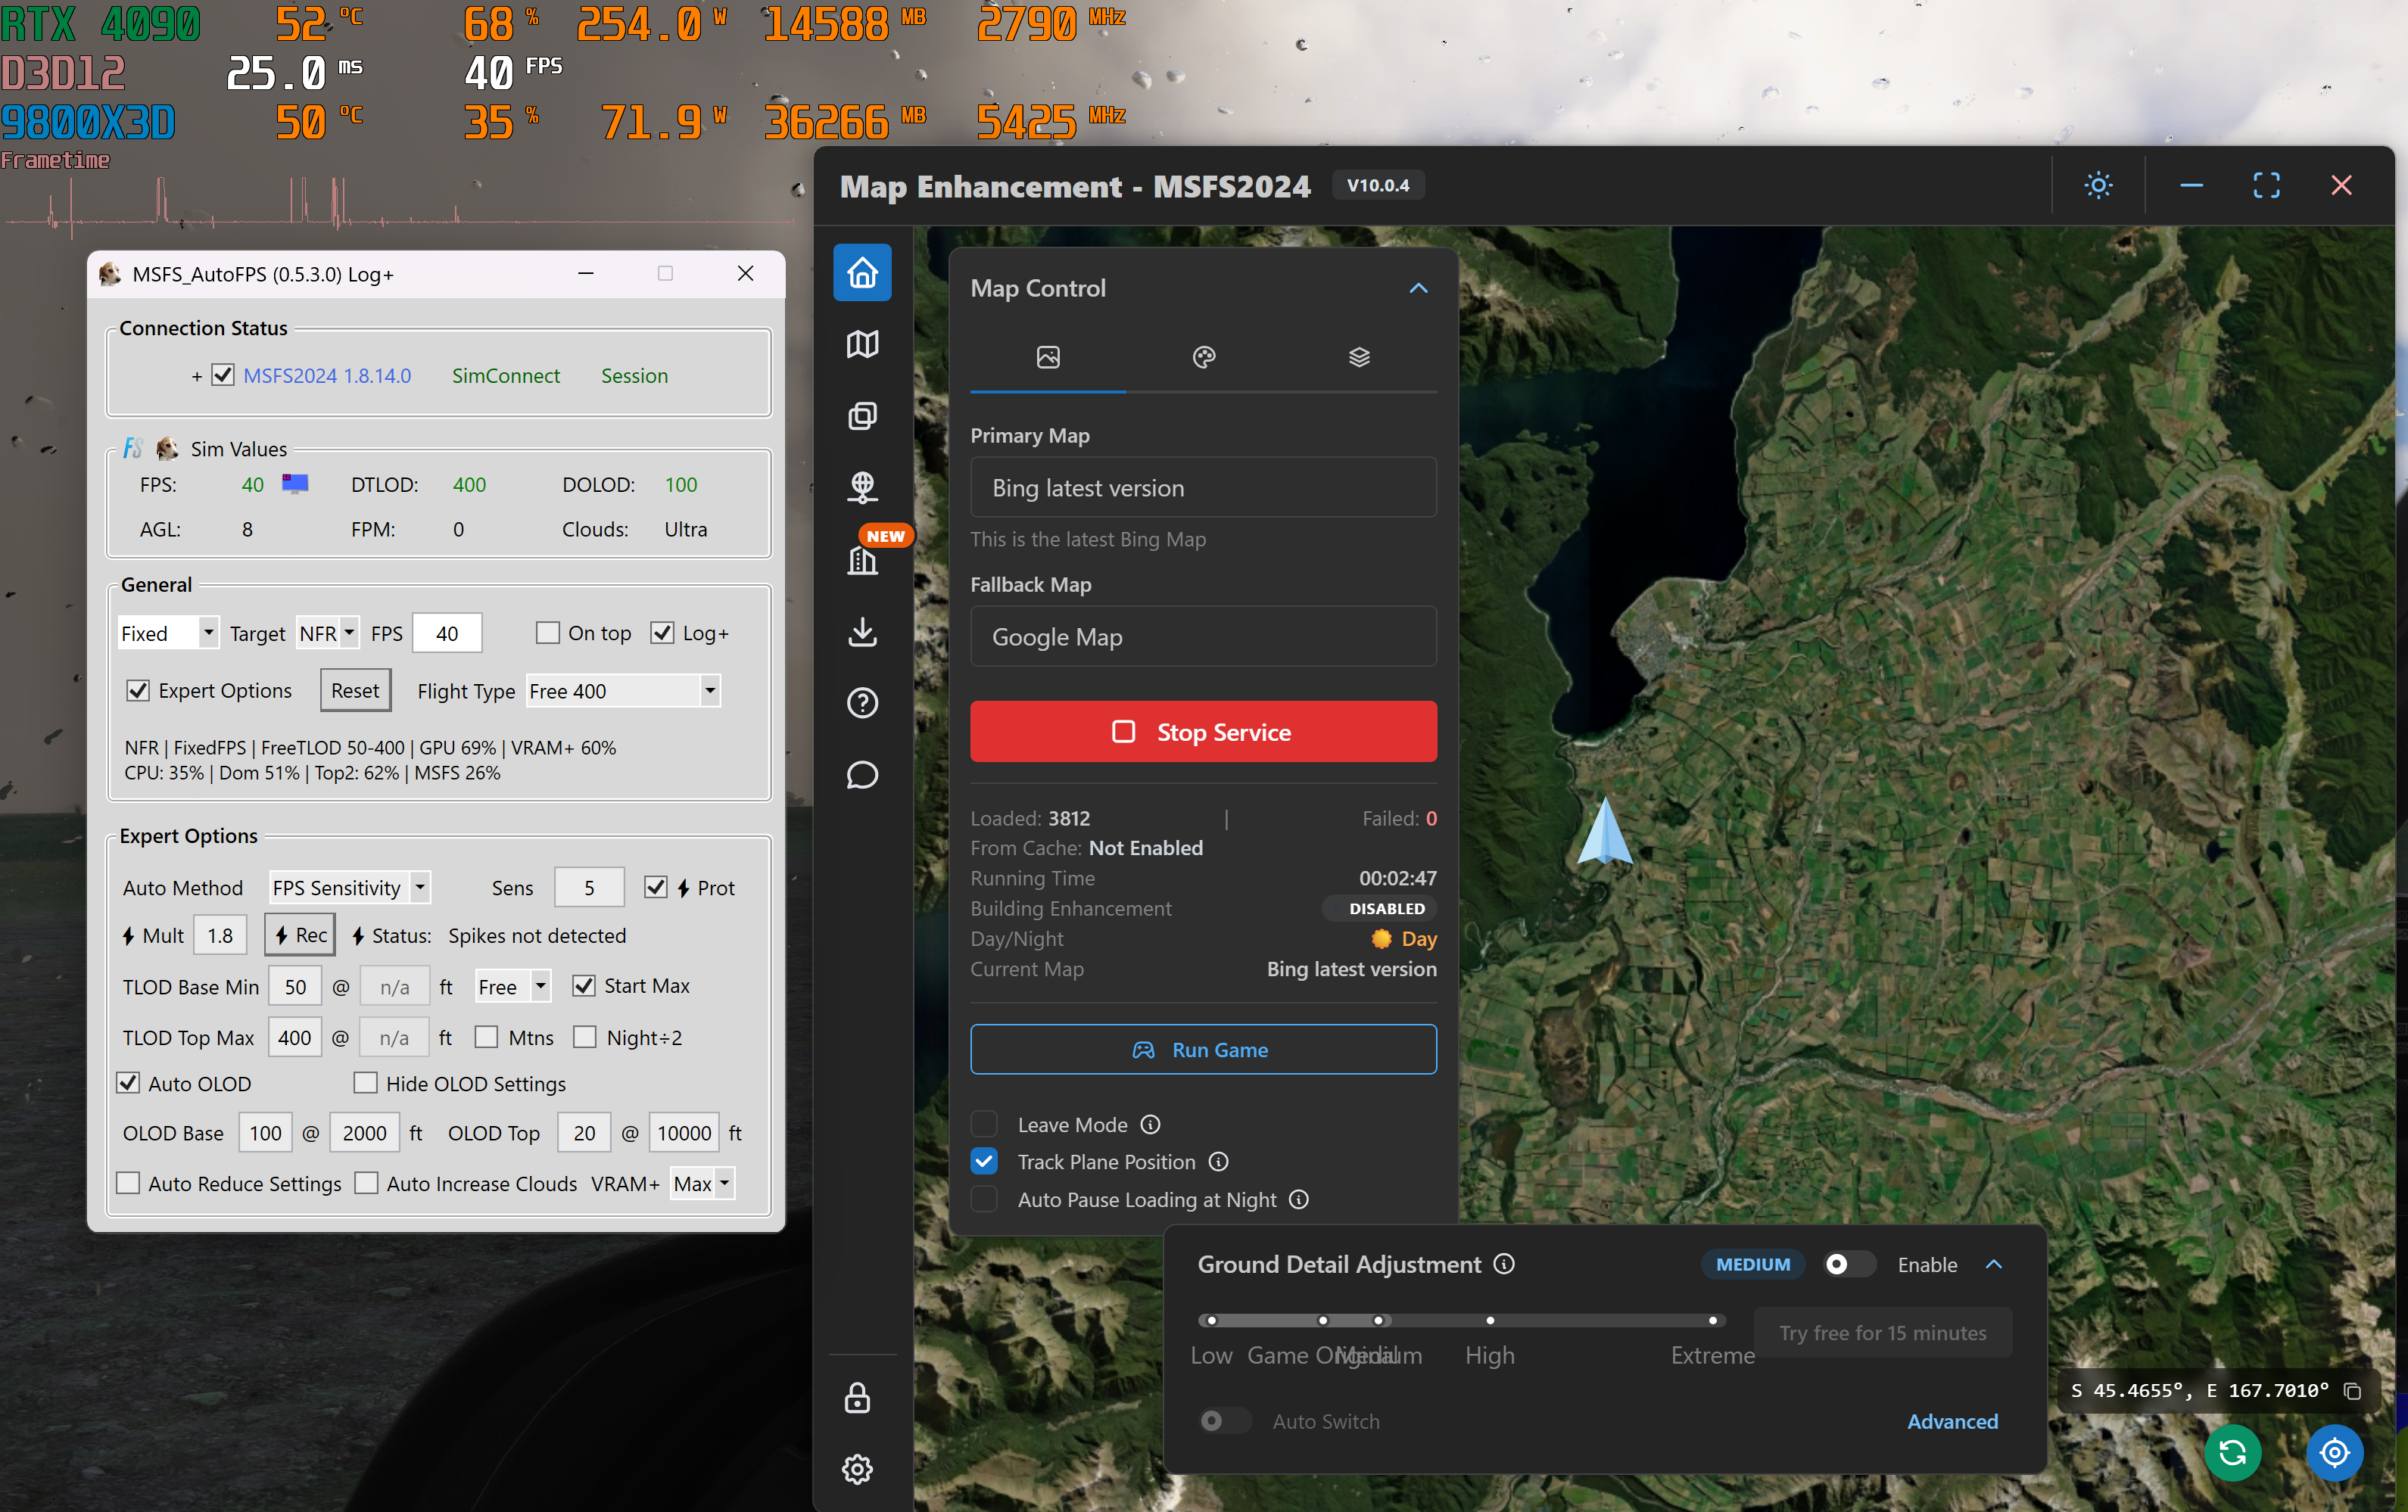Click Try free for 15 minutes
The image size is (2408, 1512).
(x=1882, y=1333)
